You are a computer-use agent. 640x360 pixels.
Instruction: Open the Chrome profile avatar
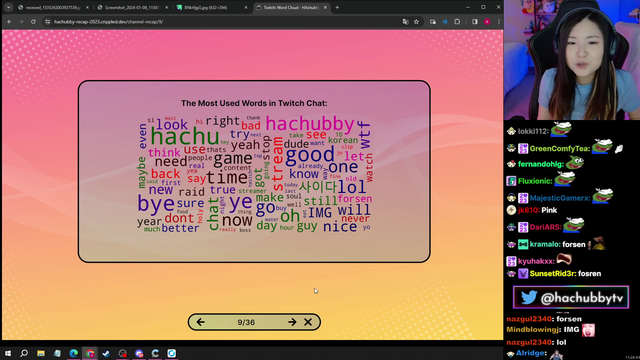[487, 22]
